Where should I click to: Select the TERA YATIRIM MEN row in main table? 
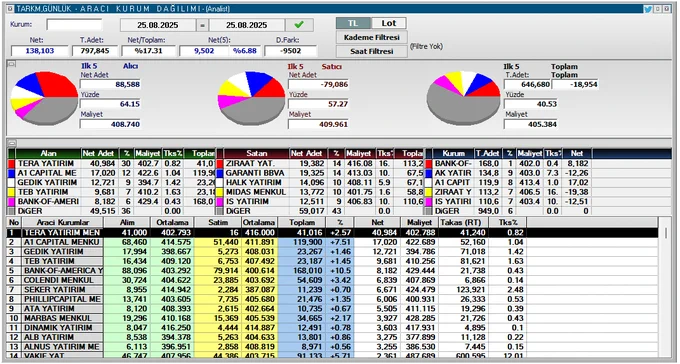point(332,233)
